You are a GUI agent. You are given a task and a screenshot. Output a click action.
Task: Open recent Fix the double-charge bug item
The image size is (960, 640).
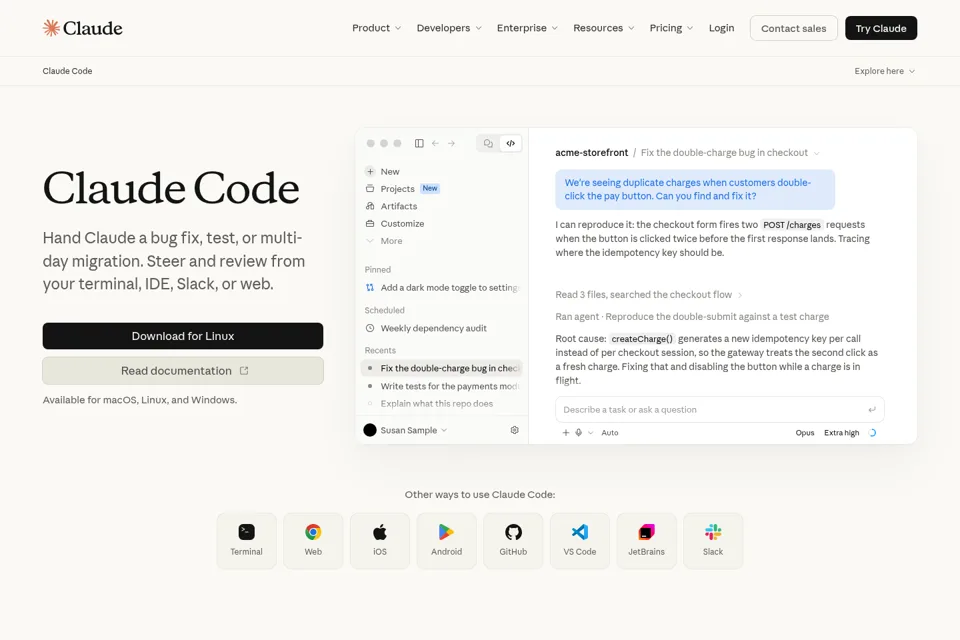click(x=441, y=368)
